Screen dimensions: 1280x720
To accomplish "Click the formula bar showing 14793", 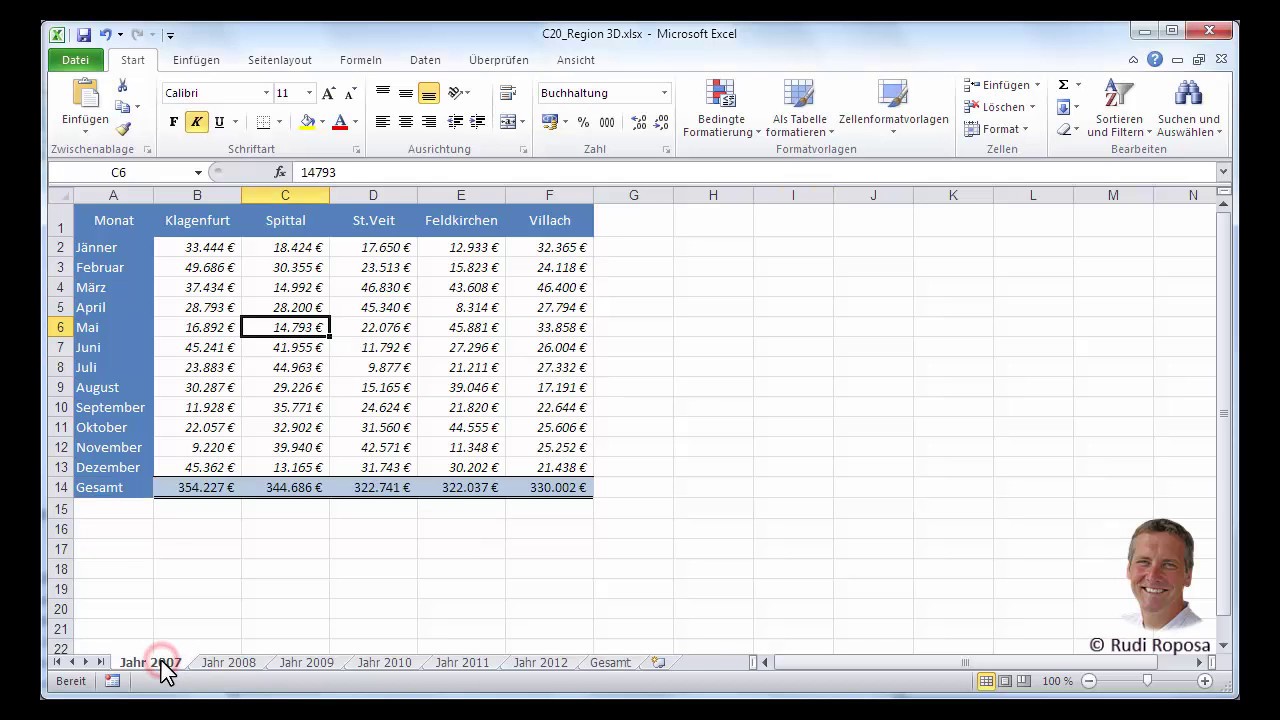I will [x=755, y=173].
